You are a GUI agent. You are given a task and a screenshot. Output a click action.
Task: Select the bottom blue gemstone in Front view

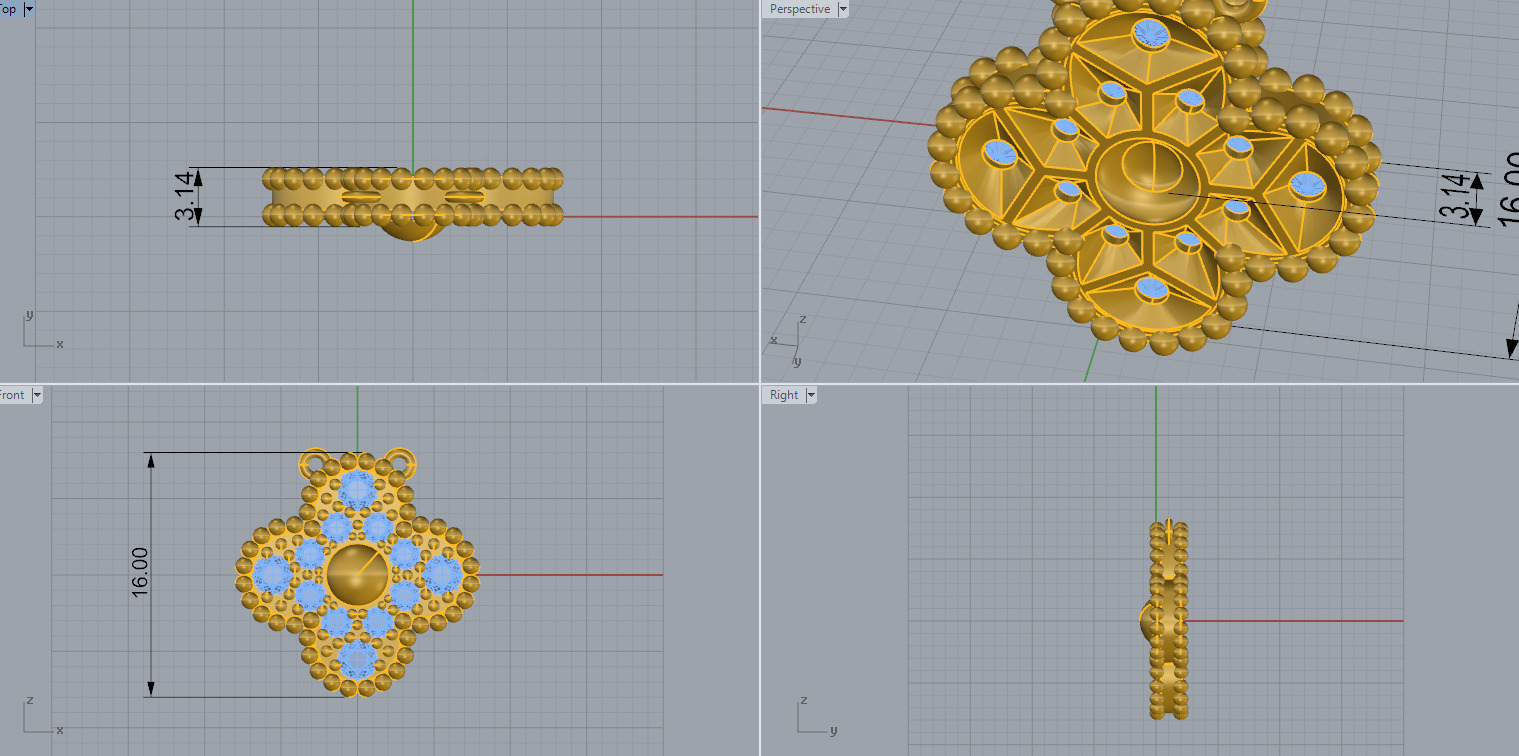coord(357,659)
